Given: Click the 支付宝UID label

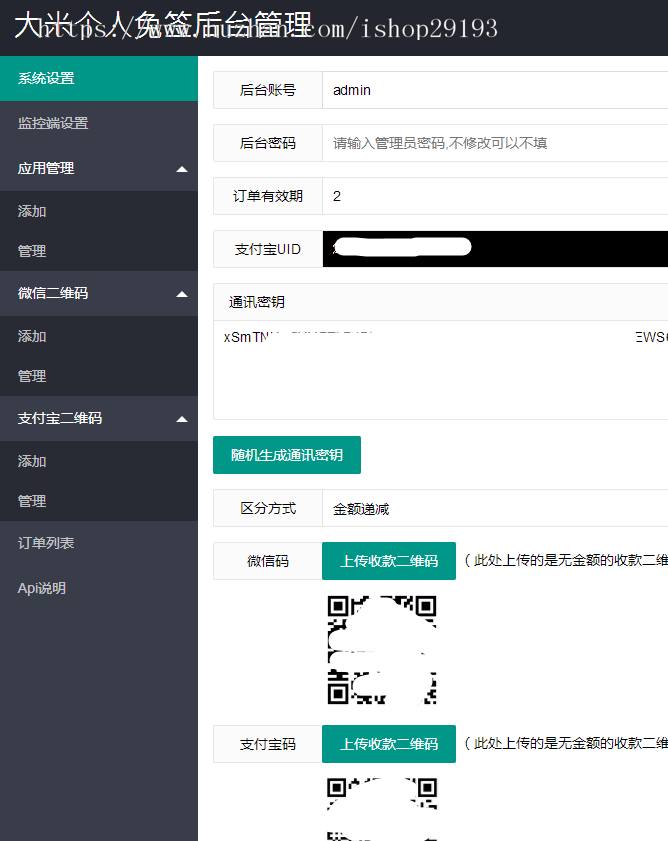Looking at the screenshot, I should coord(268,249).
